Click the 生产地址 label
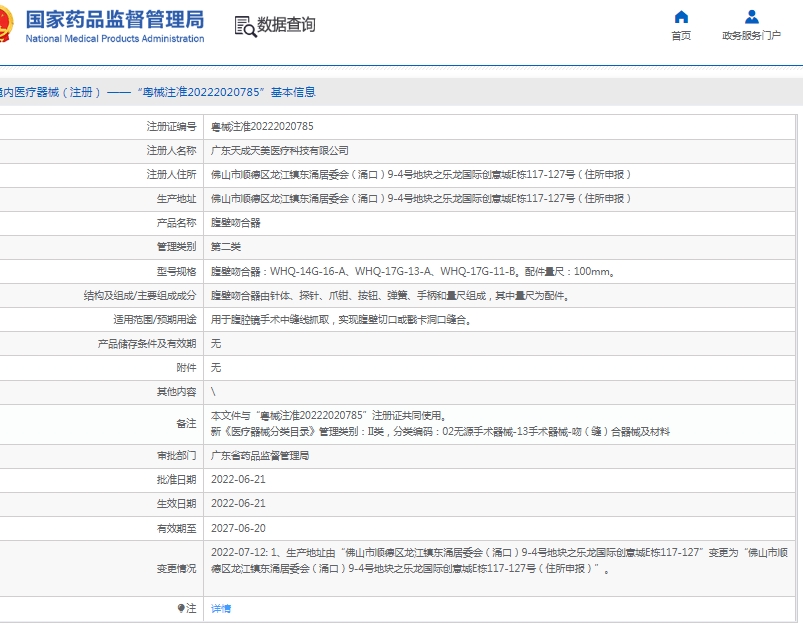 177,199
